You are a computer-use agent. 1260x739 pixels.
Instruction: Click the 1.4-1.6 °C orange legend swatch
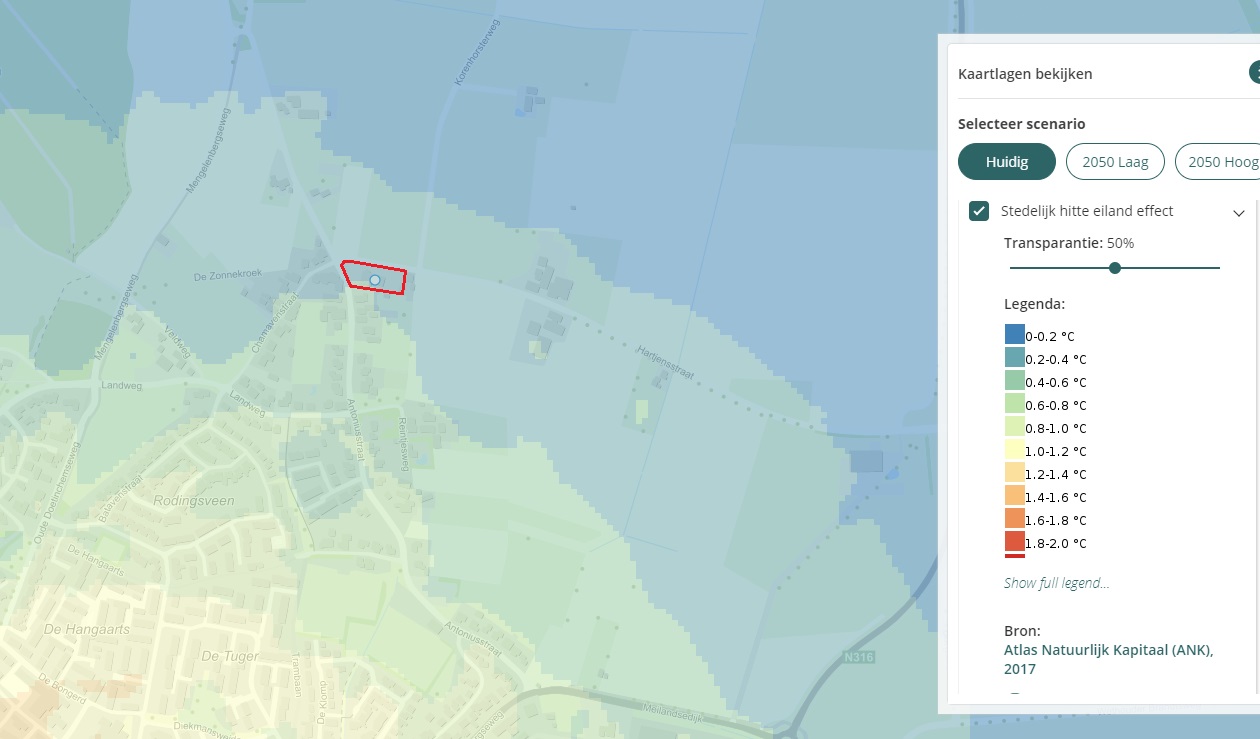[x=1014, y=497]
